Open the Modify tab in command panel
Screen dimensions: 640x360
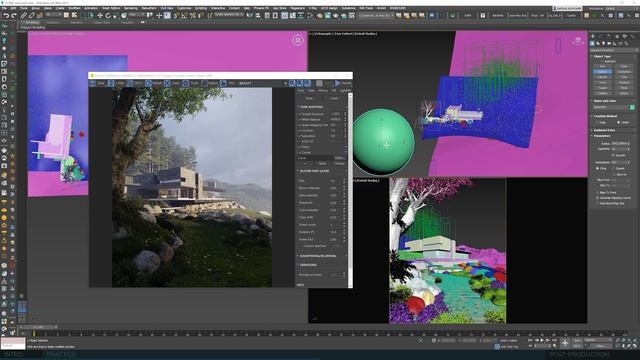tap(601, 36)
